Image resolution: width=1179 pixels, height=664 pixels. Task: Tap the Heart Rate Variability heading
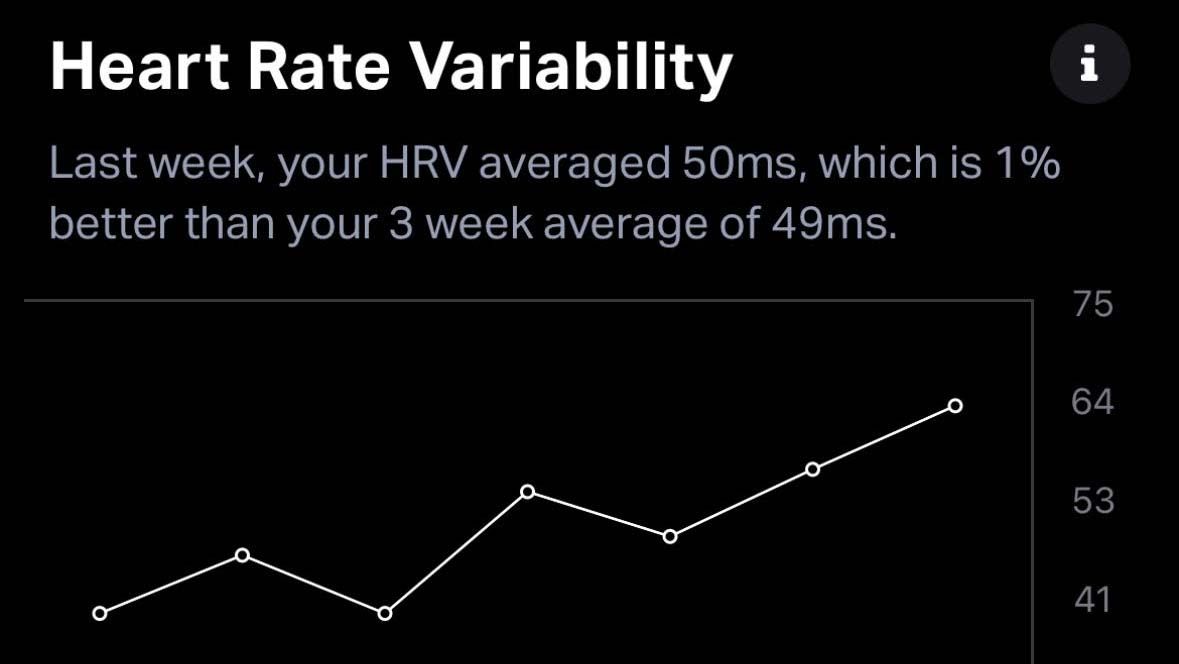(x=391, y=66)
